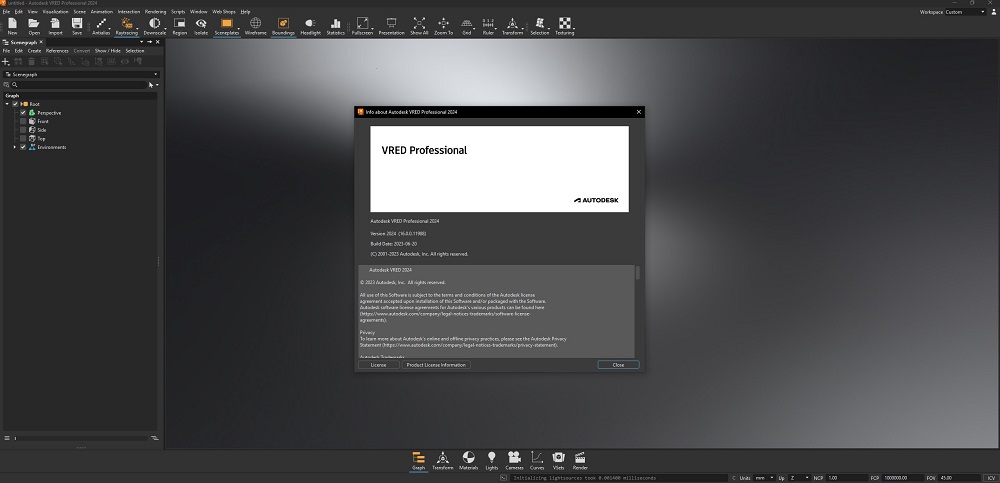Click the Import file icon
The image size is (1000, 483).
pos(56,24)
